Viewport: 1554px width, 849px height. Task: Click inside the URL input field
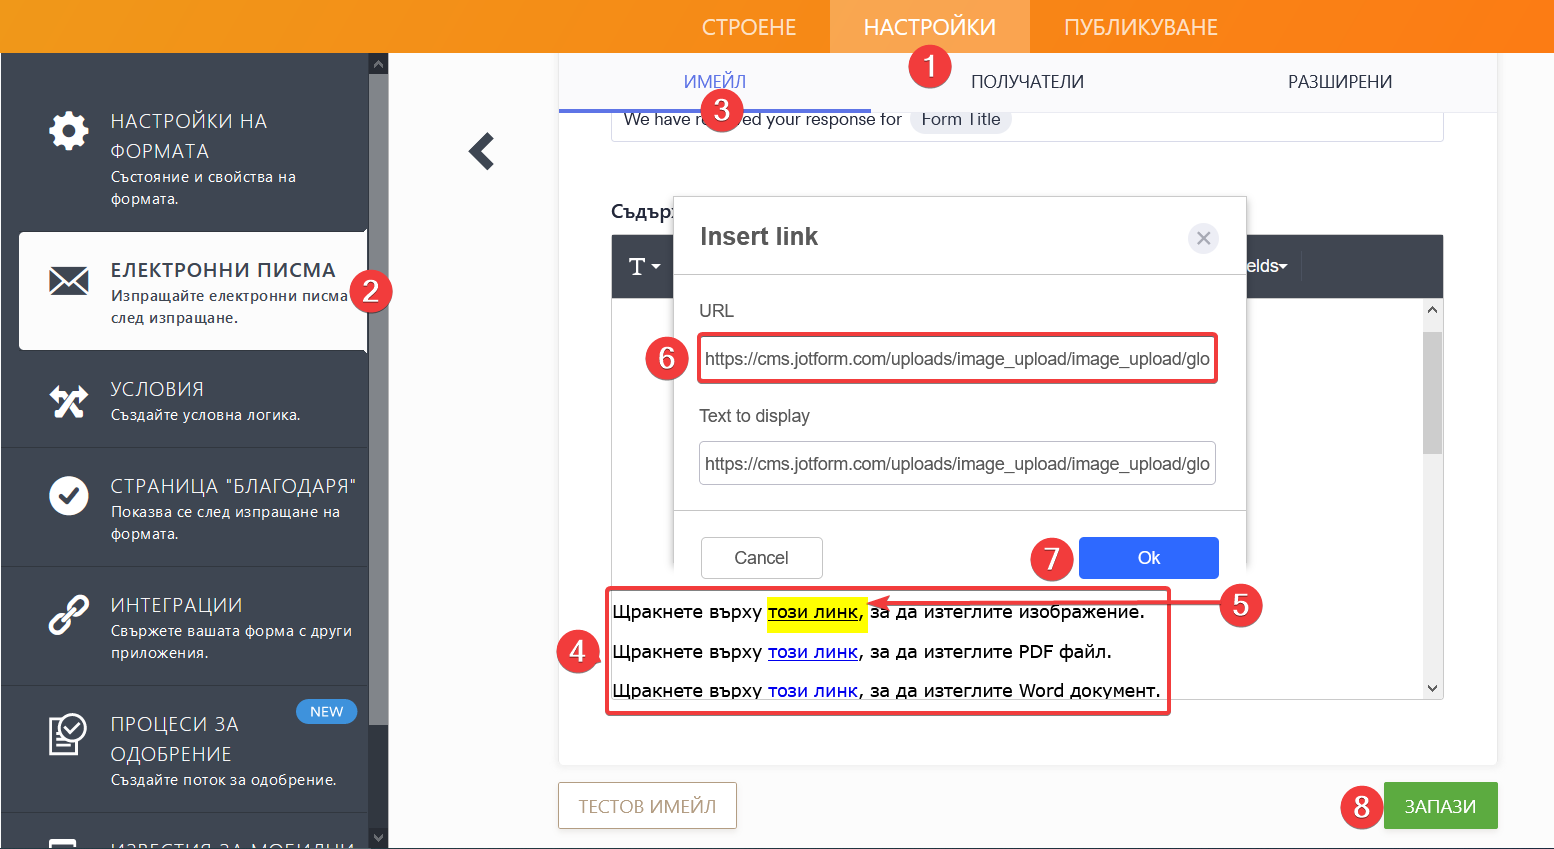click(x=956, y=359)
